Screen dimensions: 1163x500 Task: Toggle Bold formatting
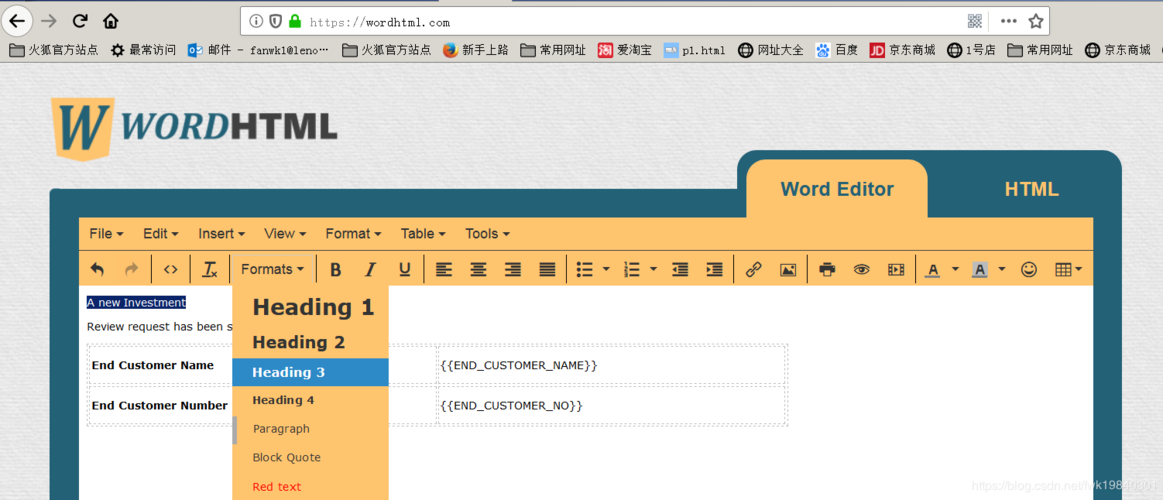click(335, 269)
